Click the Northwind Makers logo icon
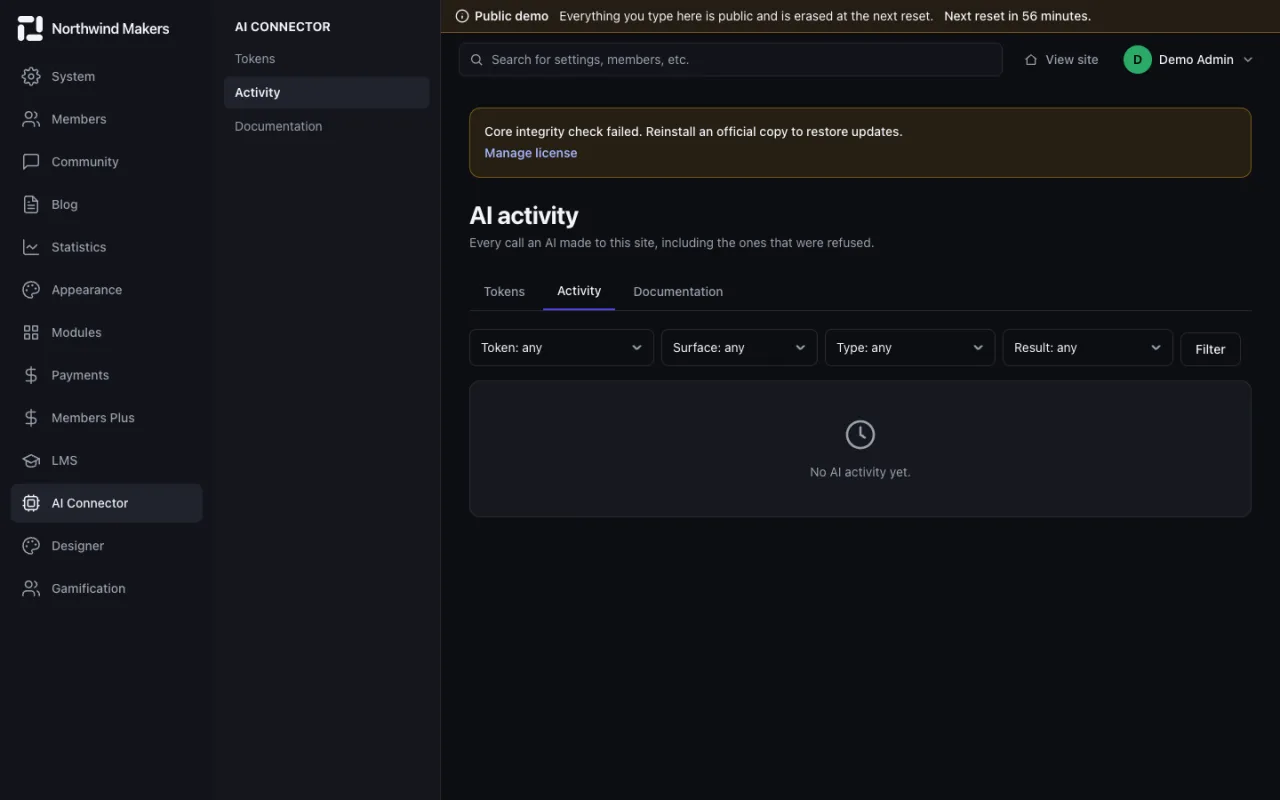This screenshot has height=800, width=1280. click(30, 28)
